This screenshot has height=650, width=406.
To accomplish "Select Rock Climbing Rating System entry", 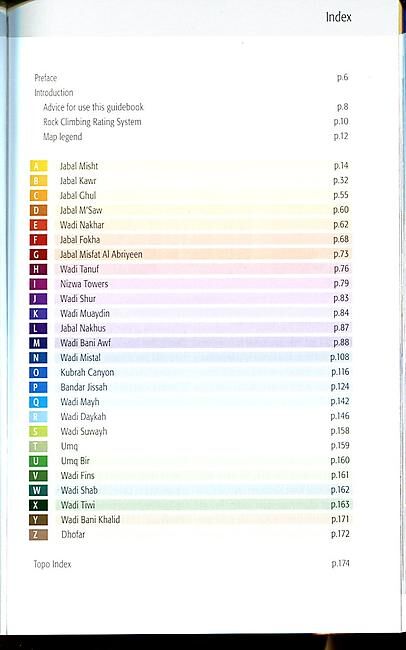I will (x=92, y=122).
